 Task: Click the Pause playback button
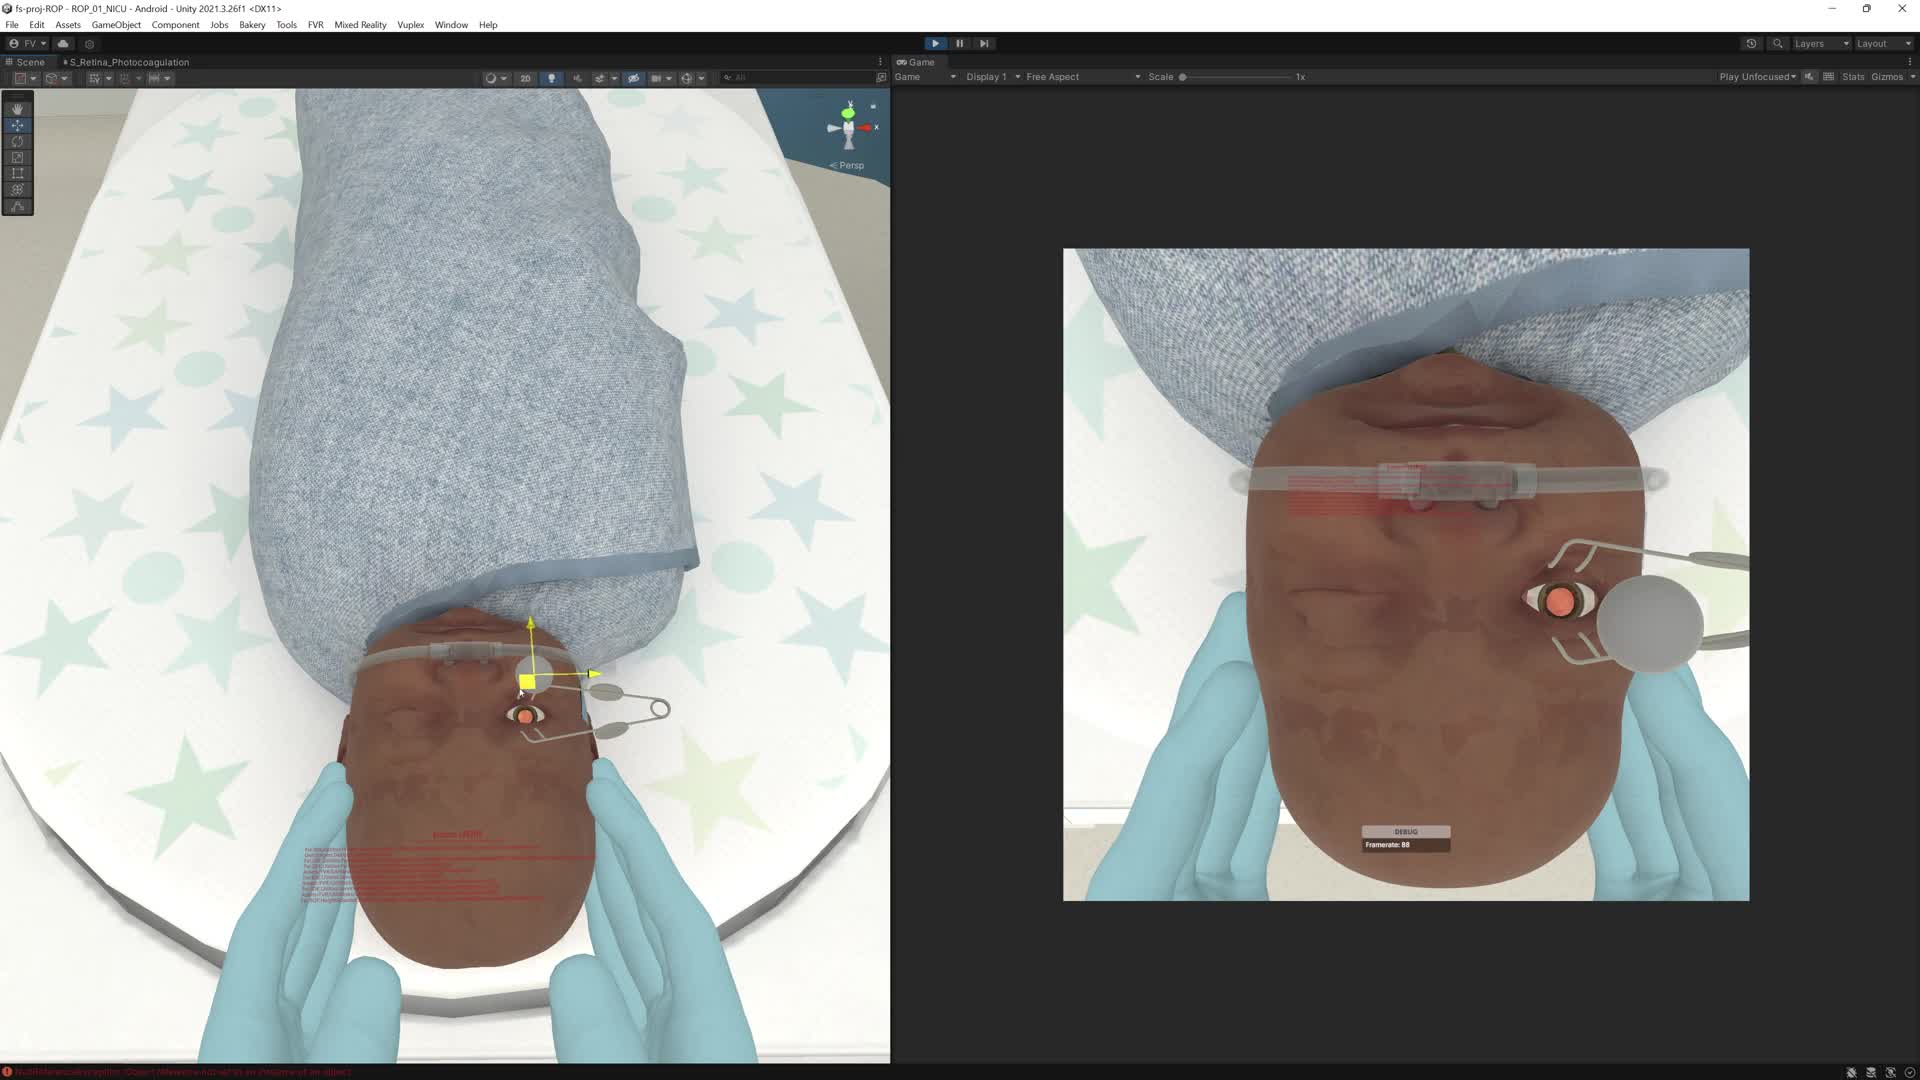[x=959, y=43]
